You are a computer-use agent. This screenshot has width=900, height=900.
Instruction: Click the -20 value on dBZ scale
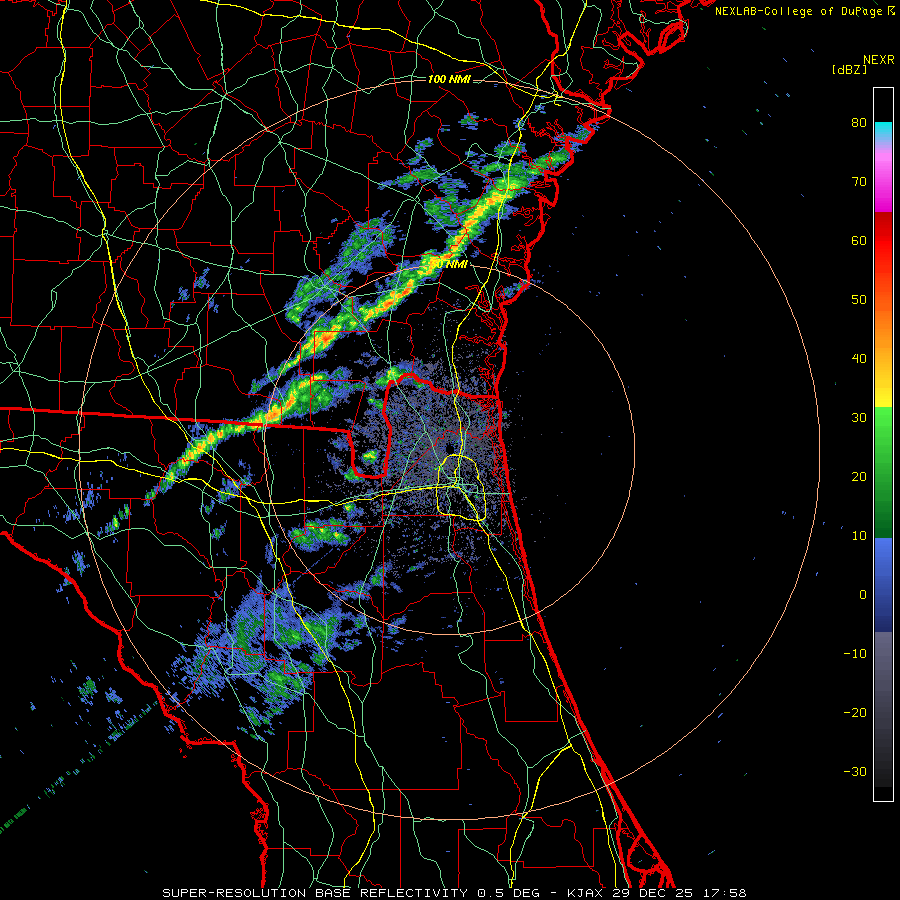[855, 713]
